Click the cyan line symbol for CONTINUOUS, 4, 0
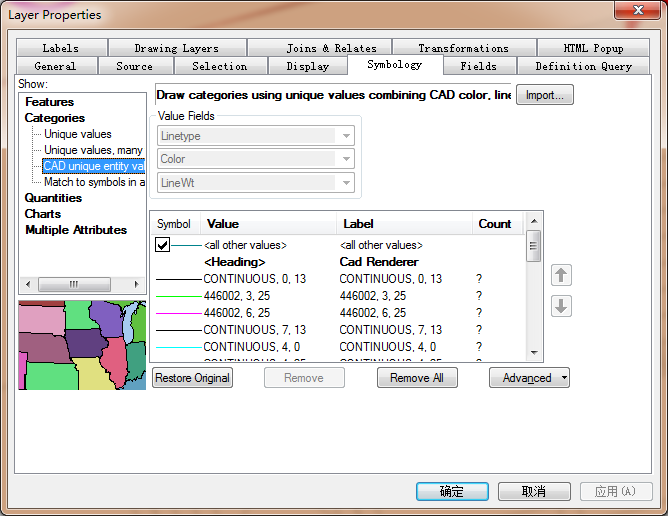This screenshot has width=668, height=516. tap(179, 347)
